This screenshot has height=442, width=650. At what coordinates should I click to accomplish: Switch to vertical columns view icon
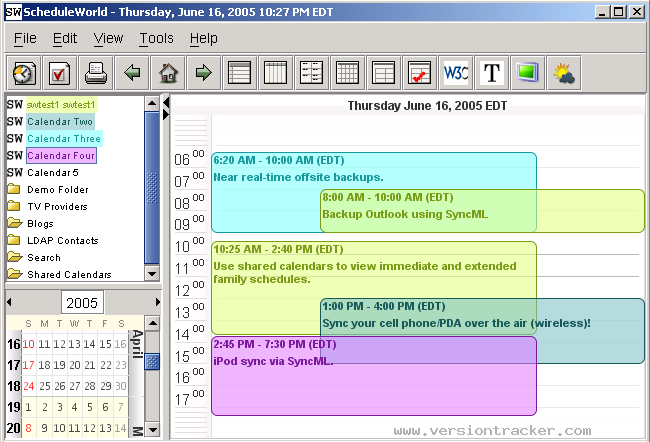coord(275,73)
